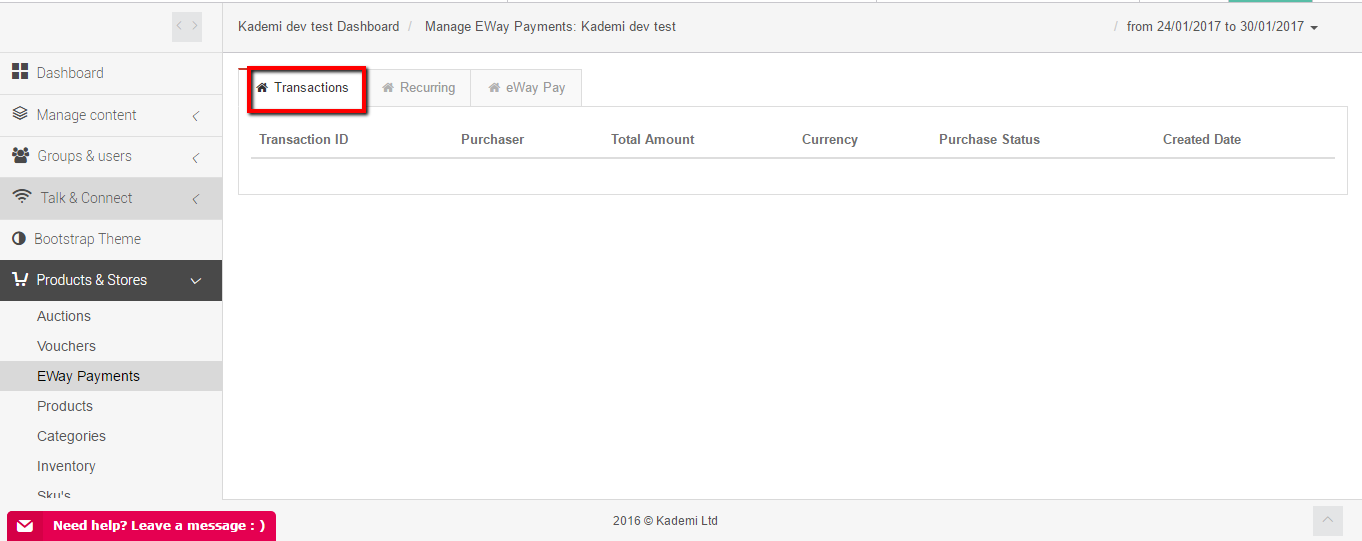Open Dashboard in the sidebar

coord(111,73)
